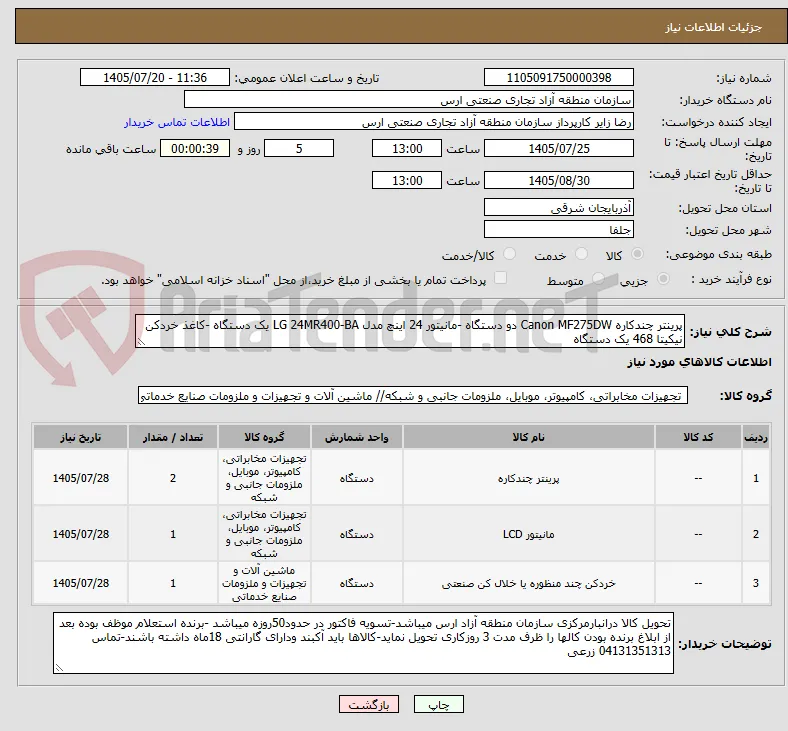Click the کد کالا column header
Screen dimensions: 788x731
coord(698,437)
